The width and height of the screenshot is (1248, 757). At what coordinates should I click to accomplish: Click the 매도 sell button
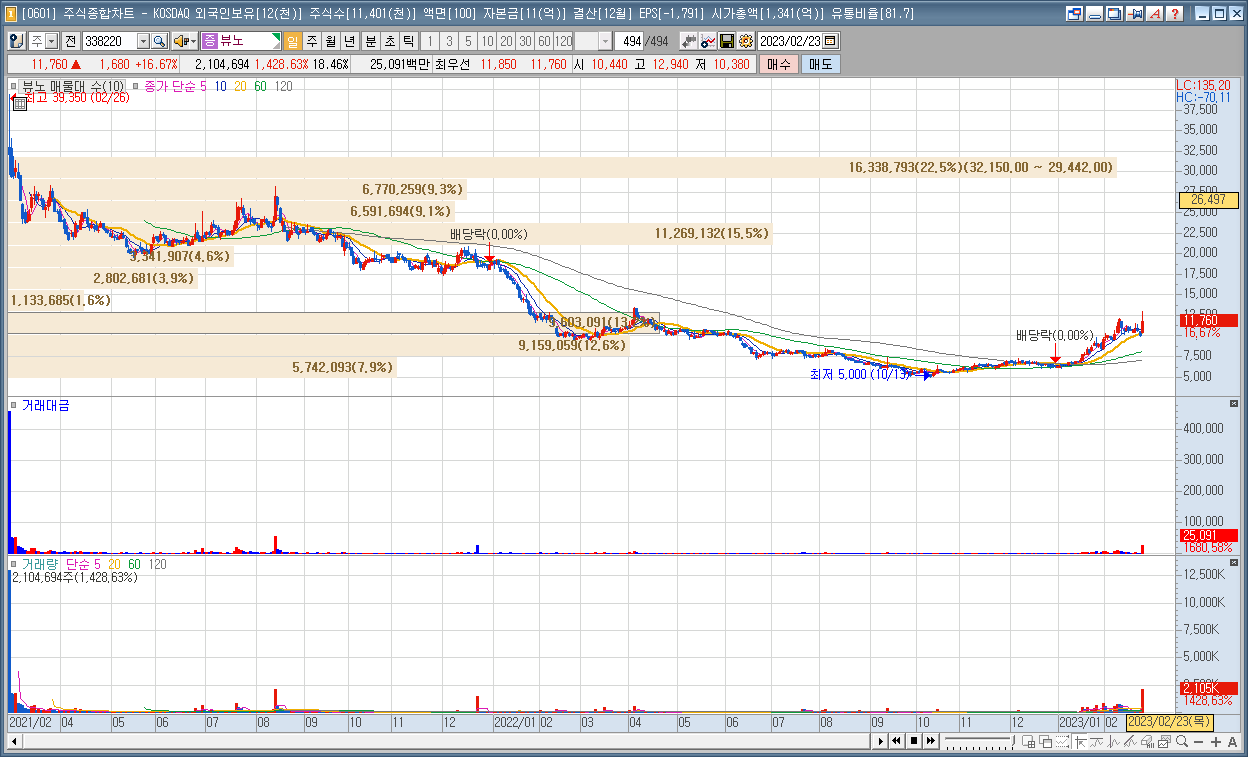click(820, 64)
